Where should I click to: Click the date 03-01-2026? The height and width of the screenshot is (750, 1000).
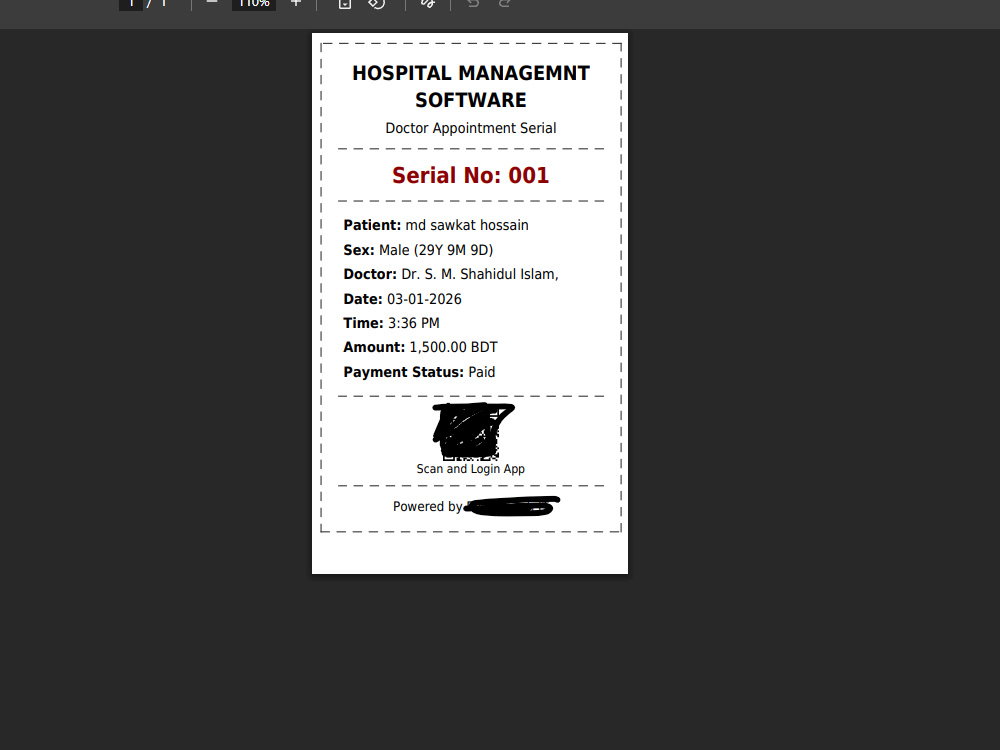(x=424, y=299)
